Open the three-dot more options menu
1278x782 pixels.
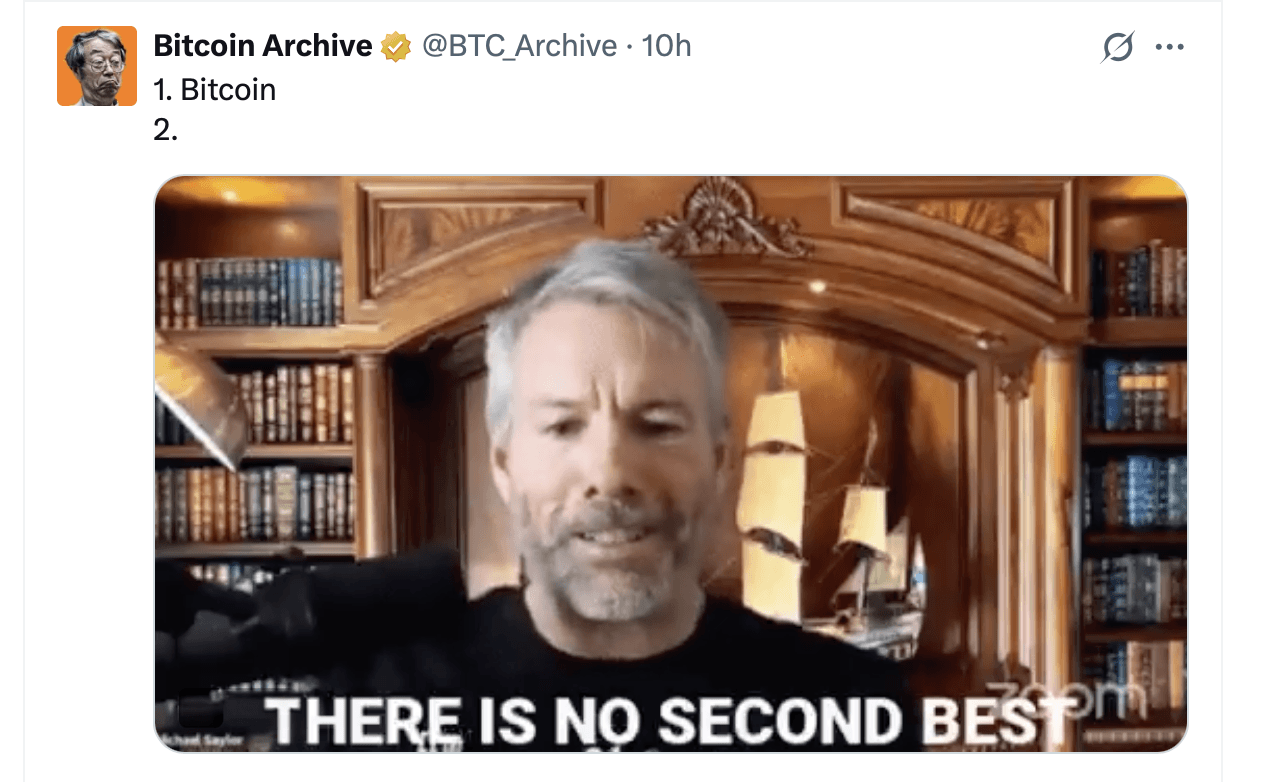pyautogui.click(x=1169, y=47)
